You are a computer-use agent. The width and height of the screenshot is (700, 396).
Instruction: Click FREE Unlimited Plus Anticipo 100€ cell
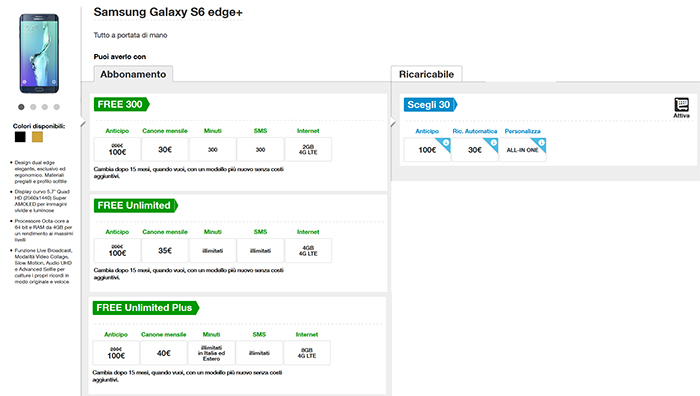(116, 353)
